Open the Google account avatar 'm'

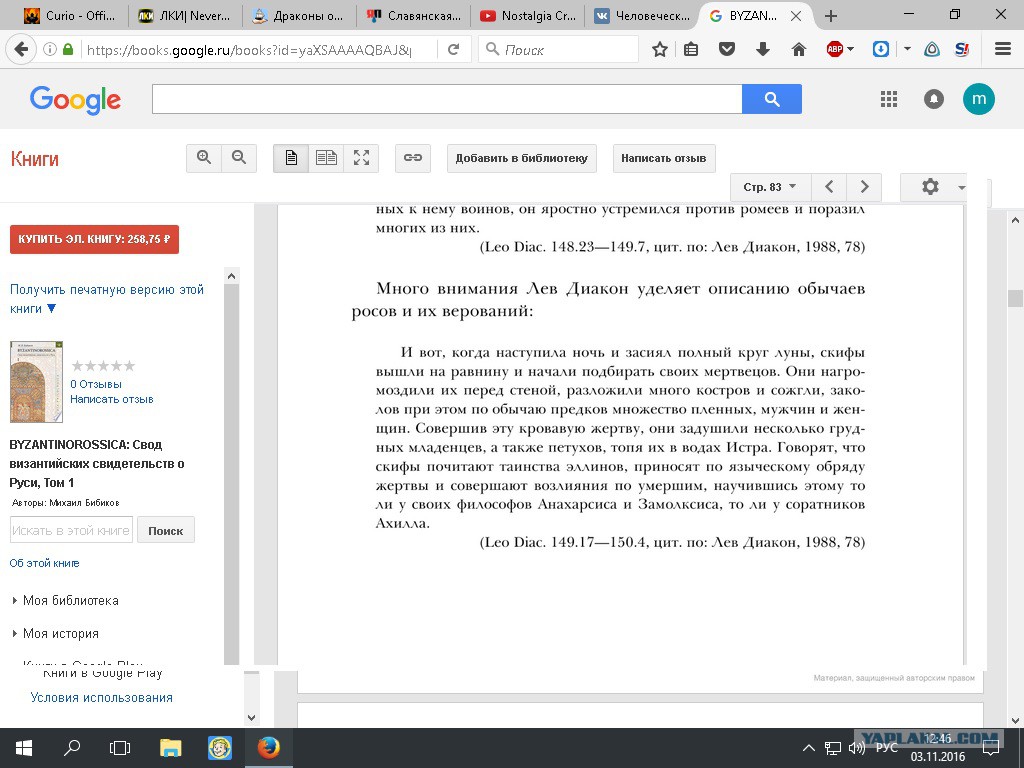pos(979,99)
